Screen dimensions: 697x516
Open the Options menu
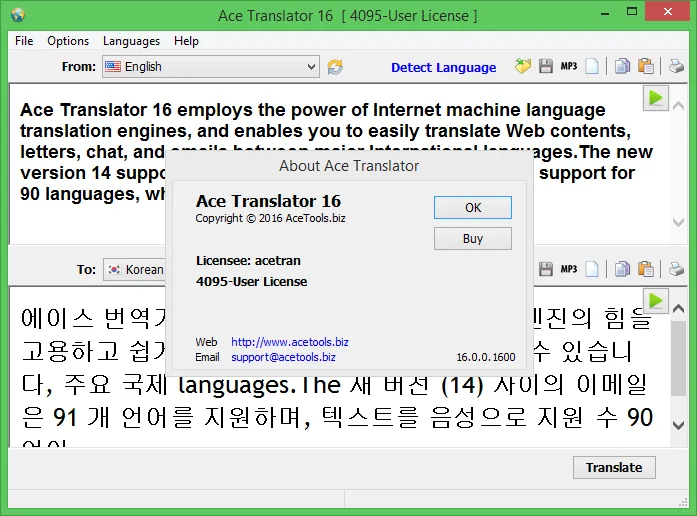point(68,41)
